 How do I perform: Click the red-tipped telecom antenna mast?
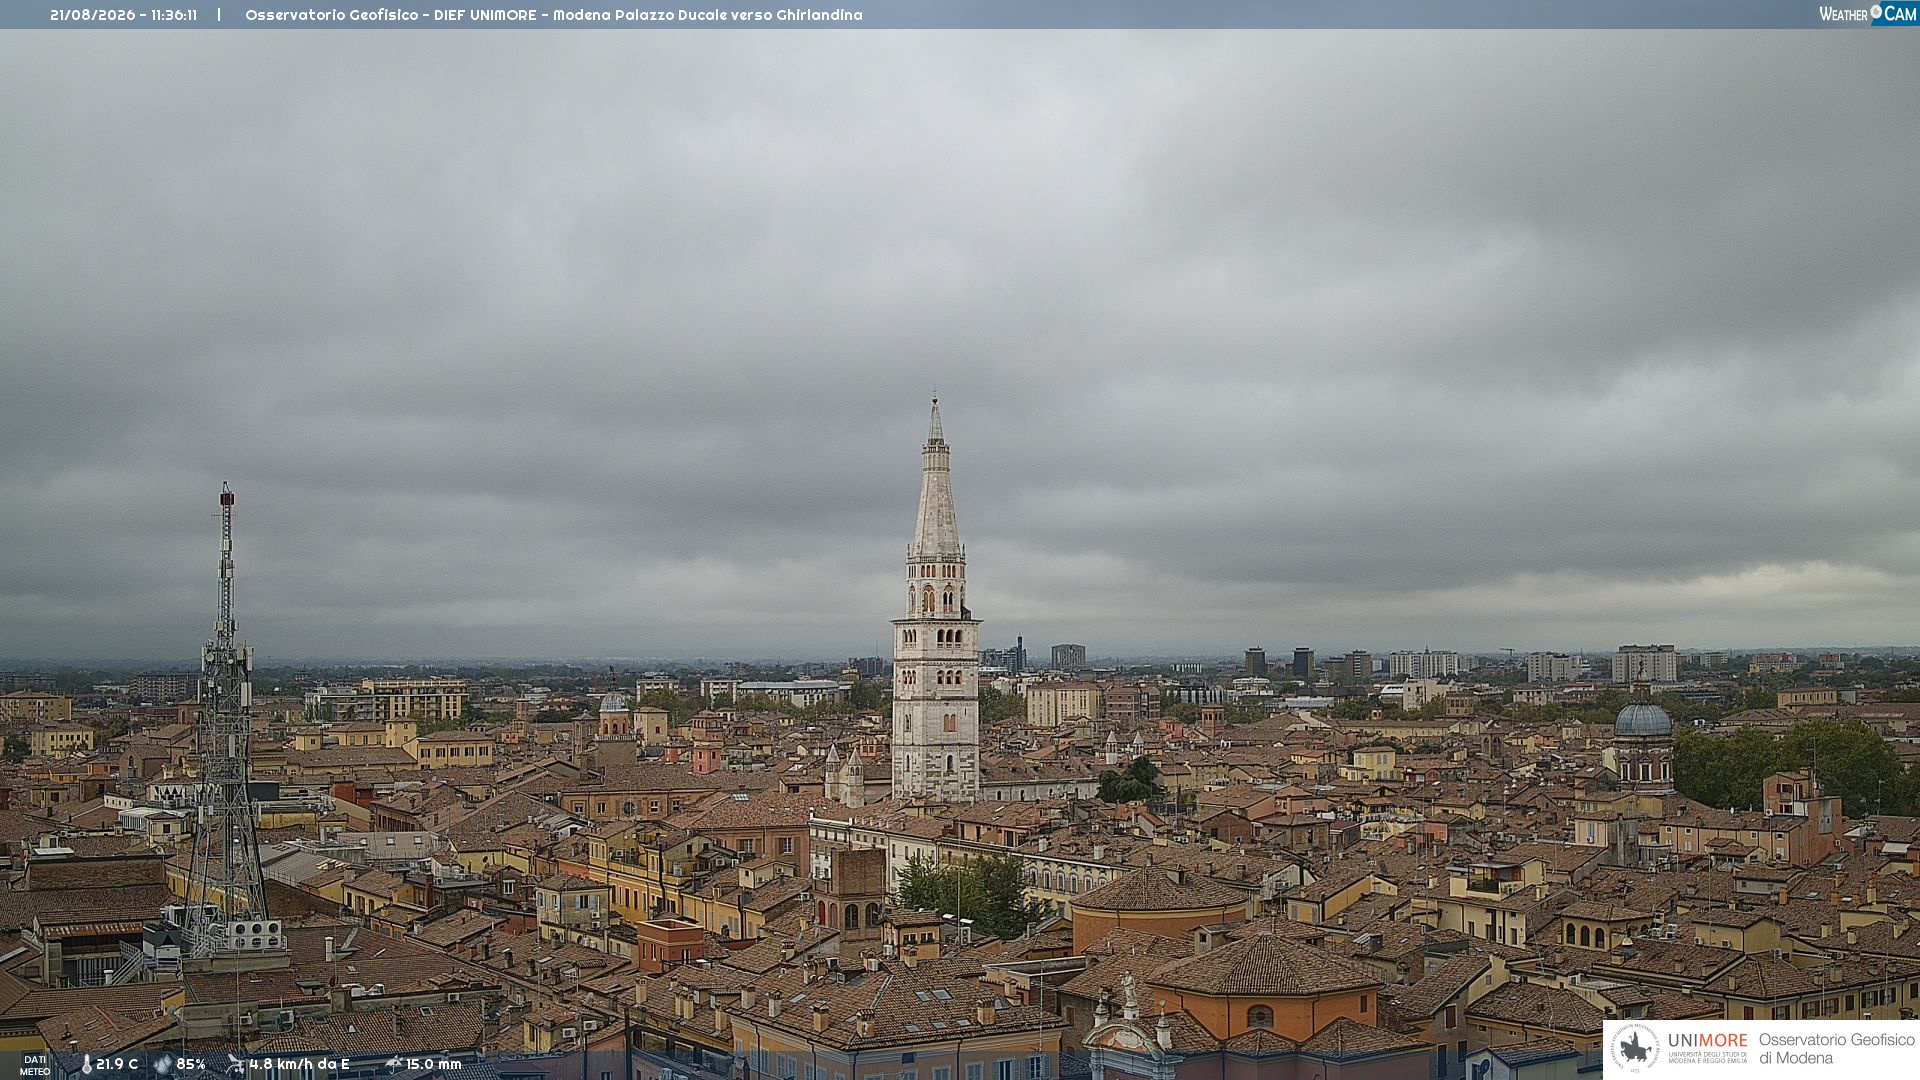click(226, 710)
